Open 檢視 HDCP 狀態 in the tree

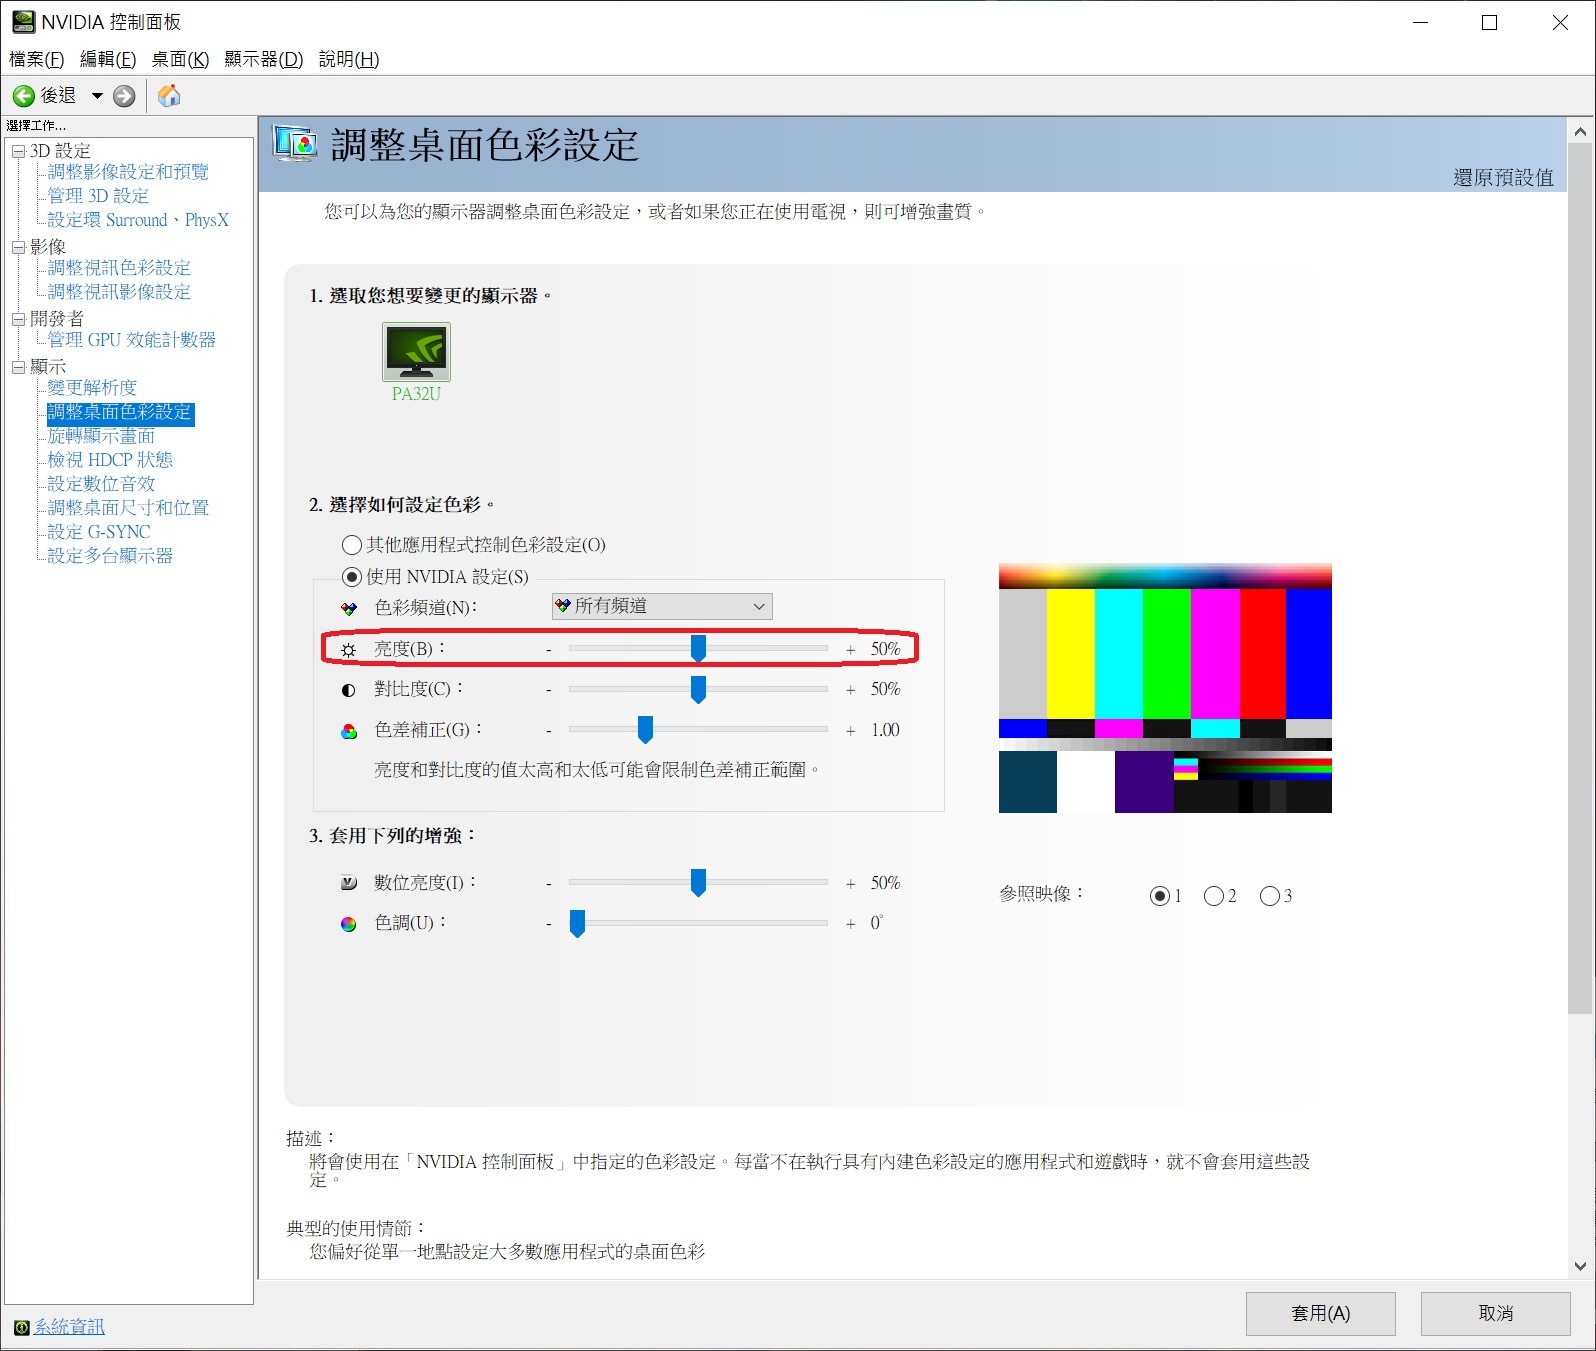coord(110,460)
